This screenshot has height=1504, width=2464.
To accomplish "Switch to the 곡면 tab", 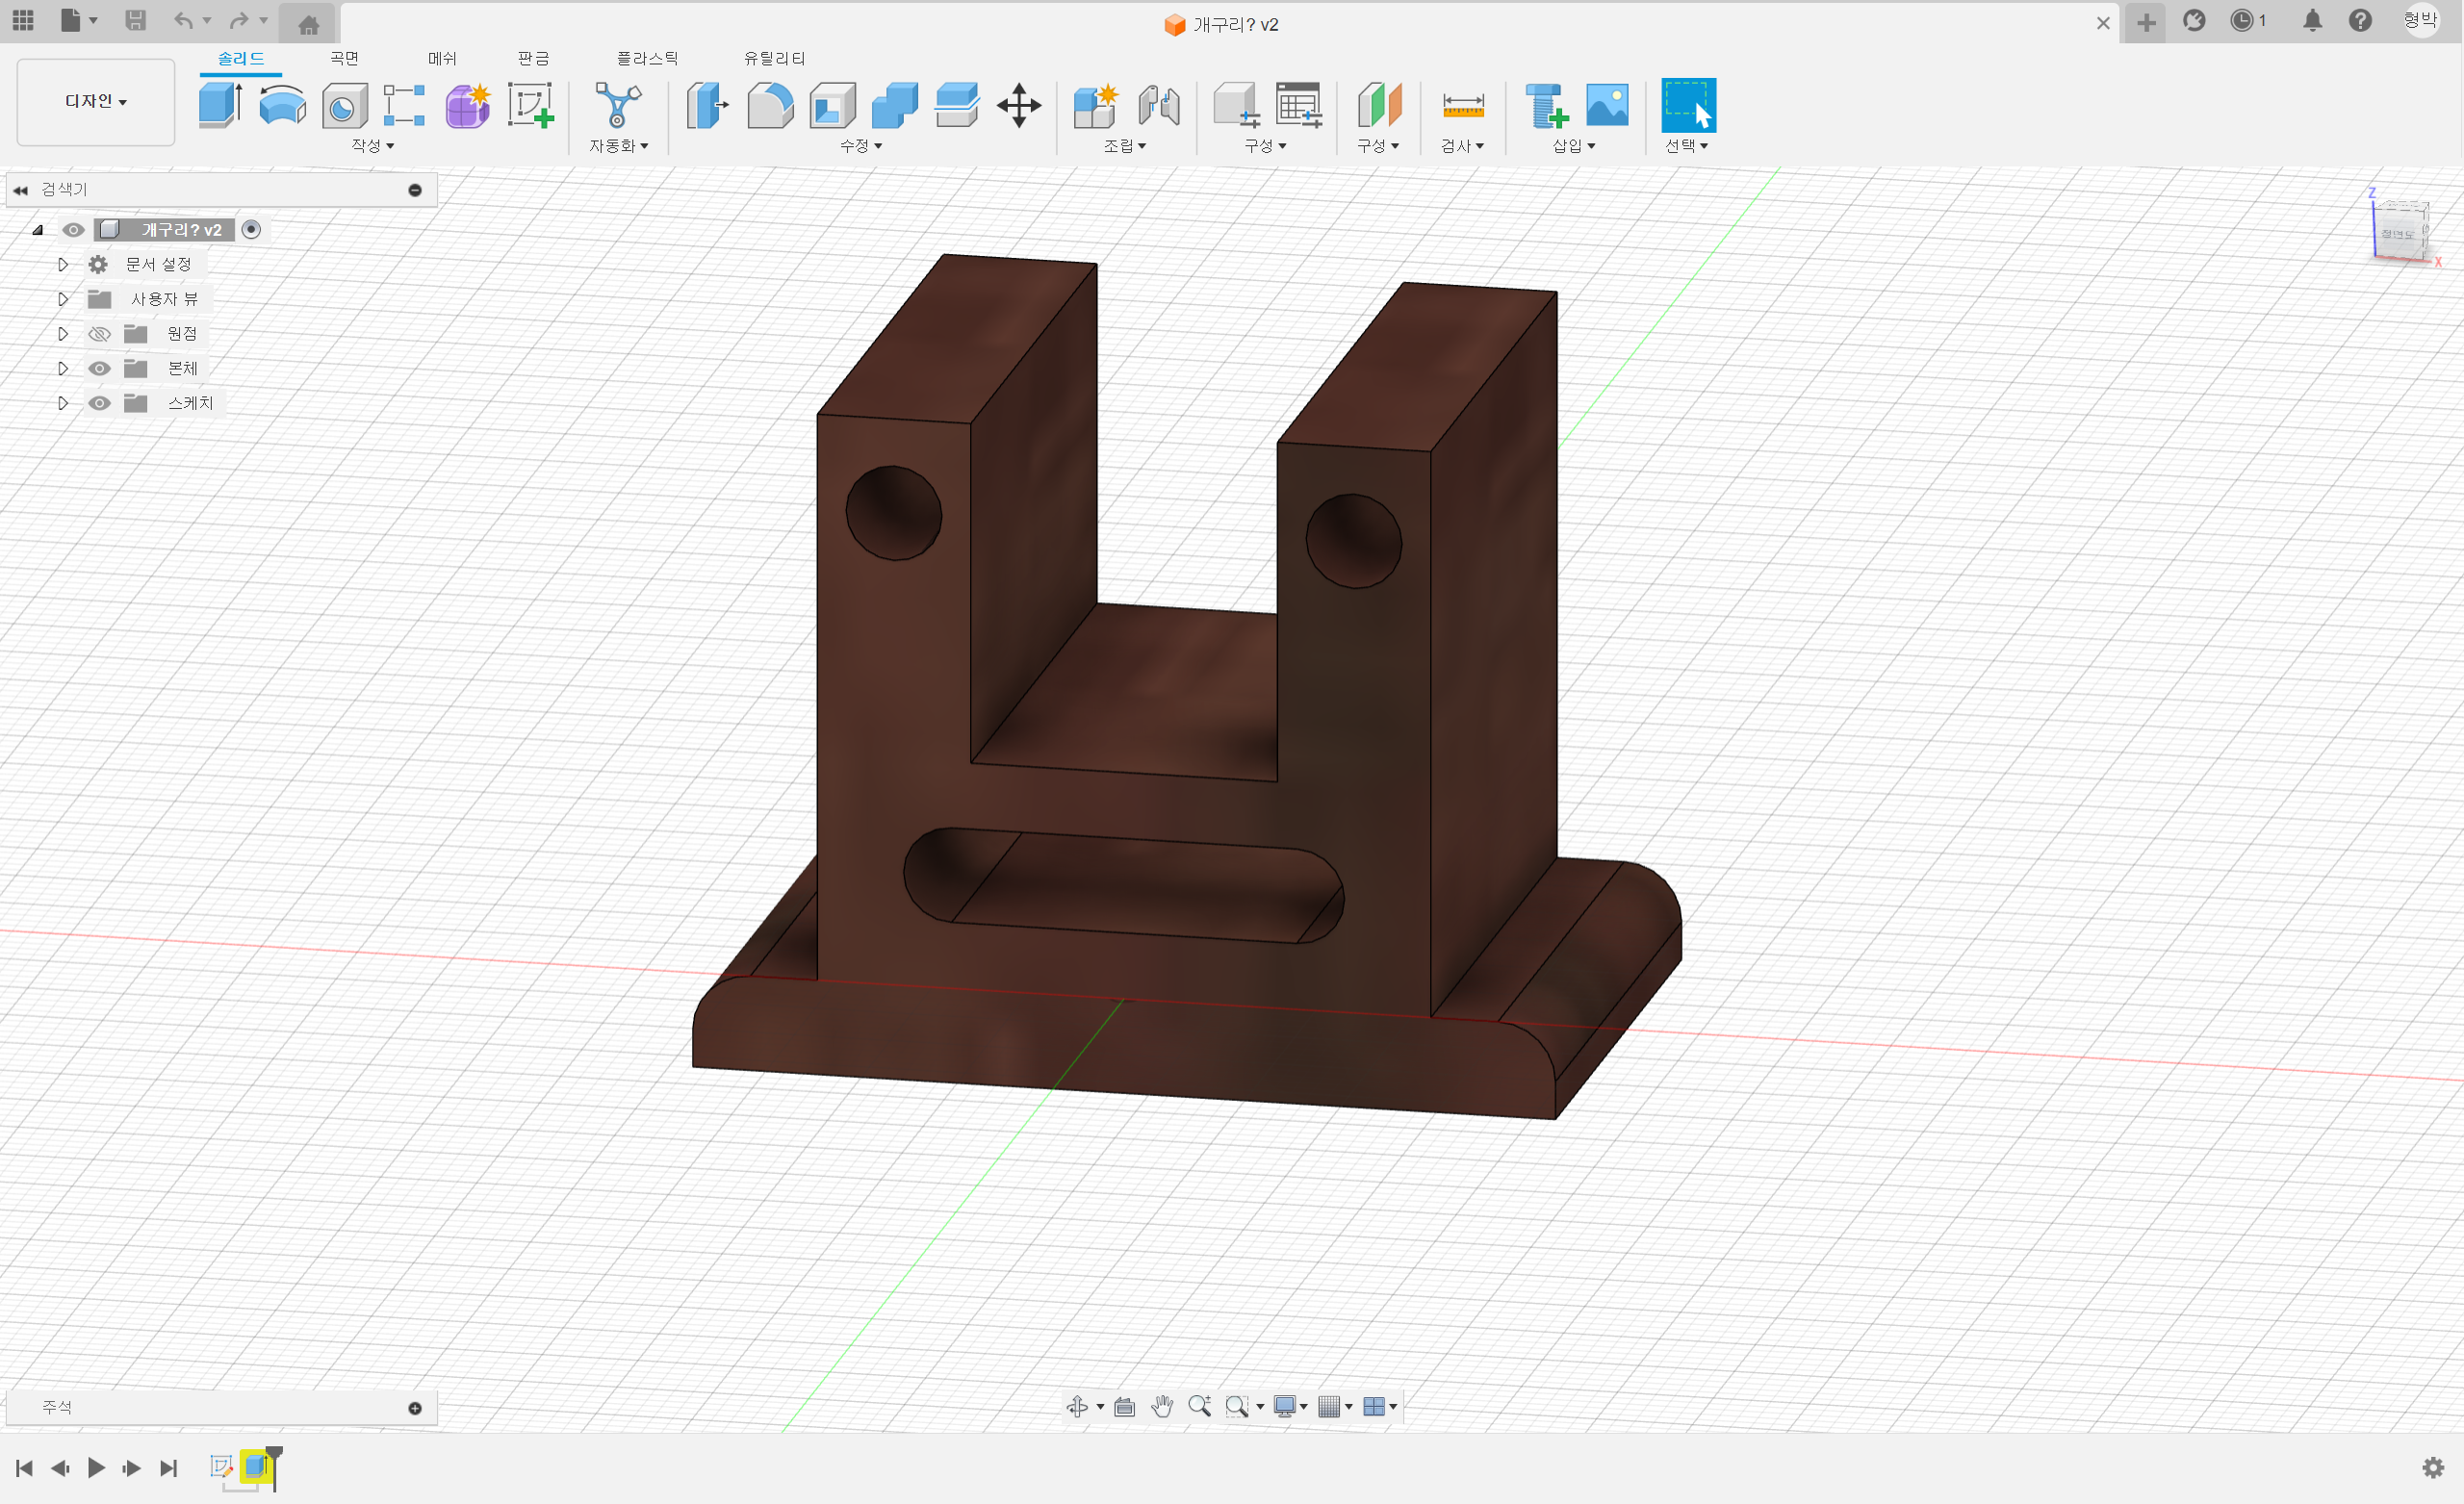I will 344,59.
